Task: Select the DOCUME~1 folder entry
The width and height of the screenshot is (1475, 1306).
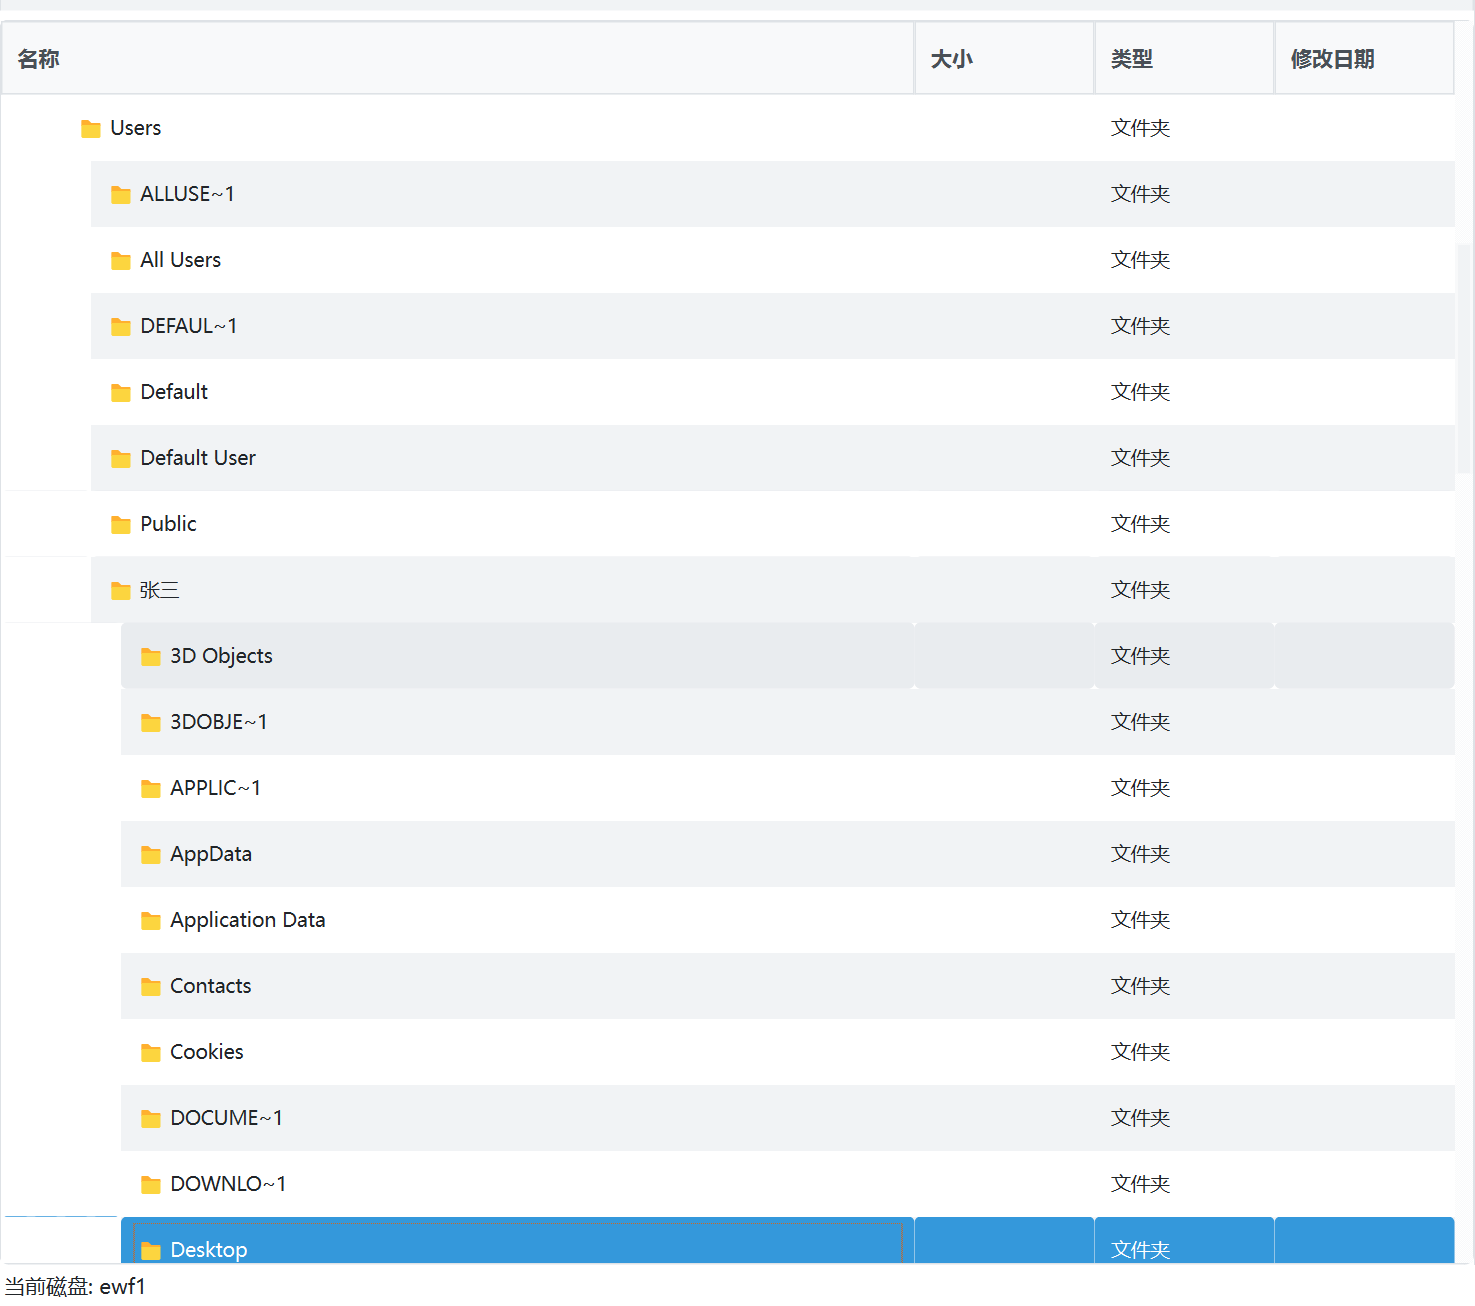Action: click(226, 1118)
